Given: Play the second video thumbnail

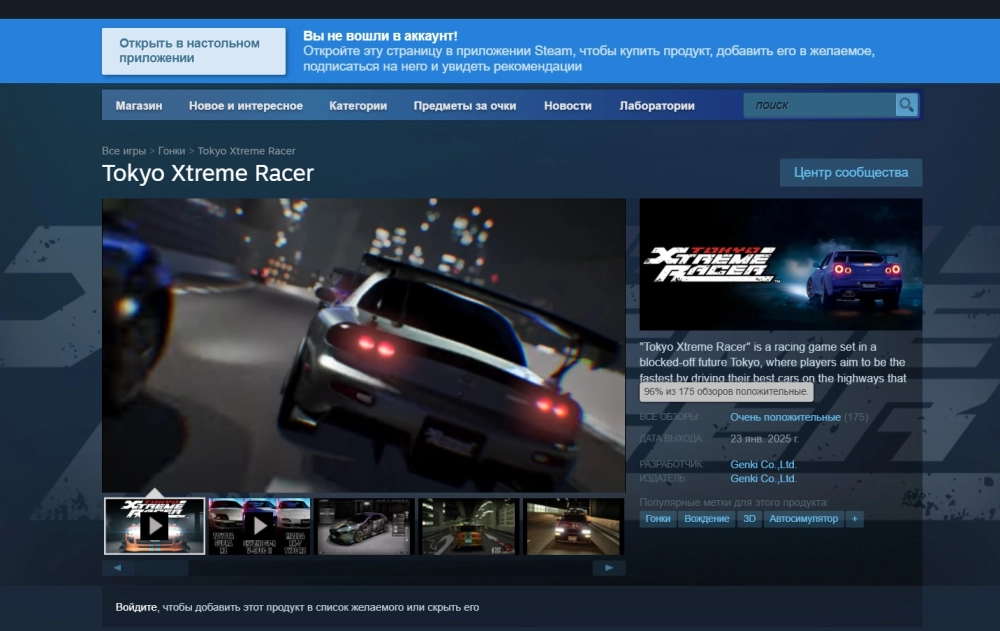Looking at the screenshot, I should pos(260,526).
